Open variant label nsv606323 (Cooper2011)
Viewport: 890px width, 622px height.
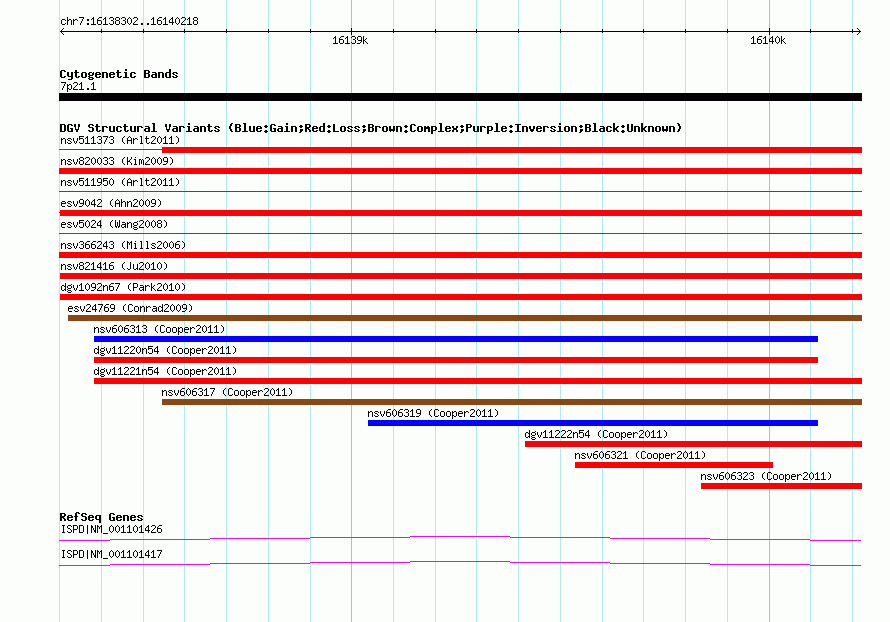coord(766,476)
